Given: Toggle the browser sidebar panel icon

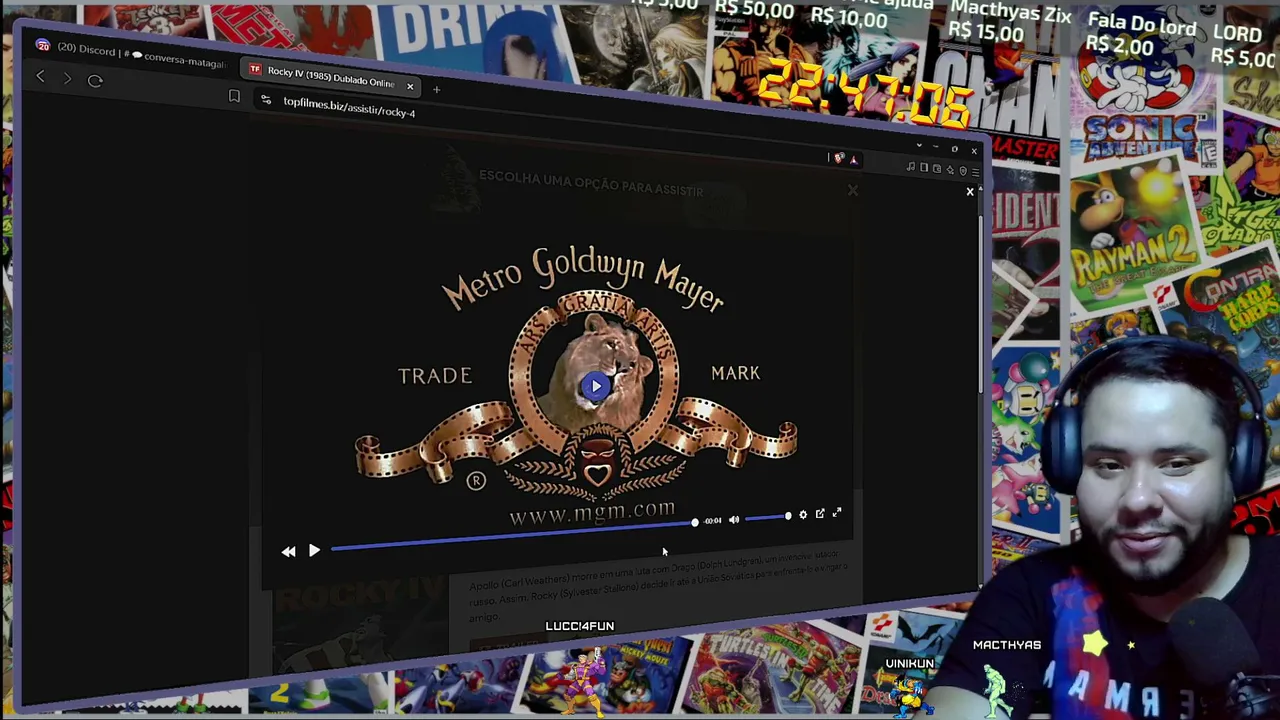Looking at the screenshot, I should [x=924, y=168].
